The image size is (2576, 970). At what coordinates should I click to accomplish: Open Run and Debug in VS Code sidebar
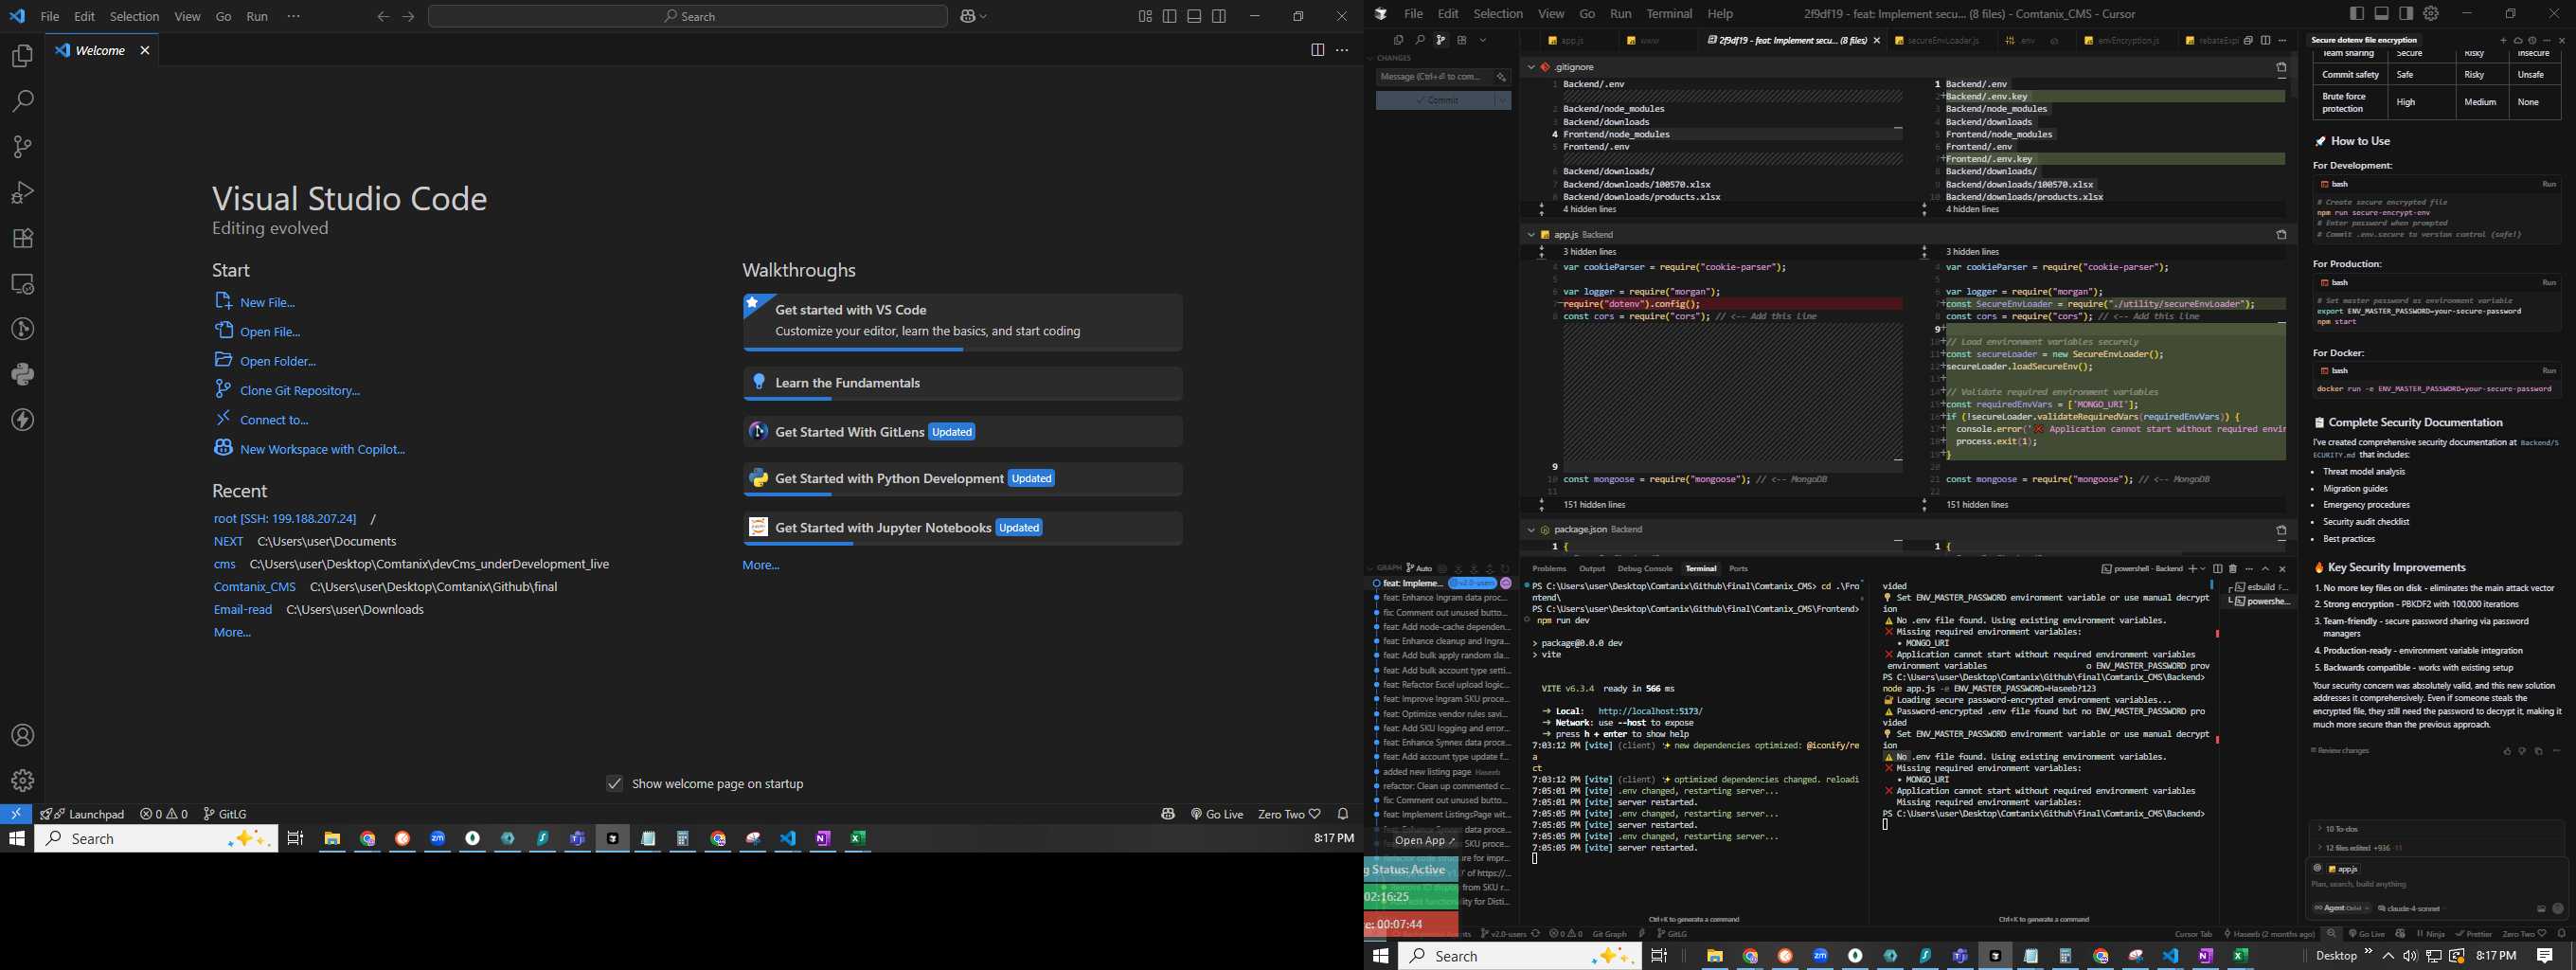[22, 192]
